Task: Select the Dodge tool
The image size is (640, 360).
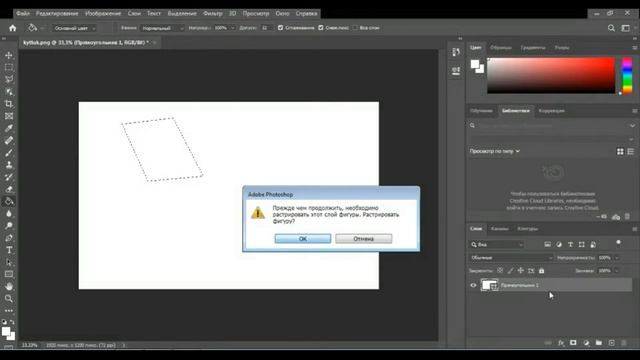Action: point(9,226)
